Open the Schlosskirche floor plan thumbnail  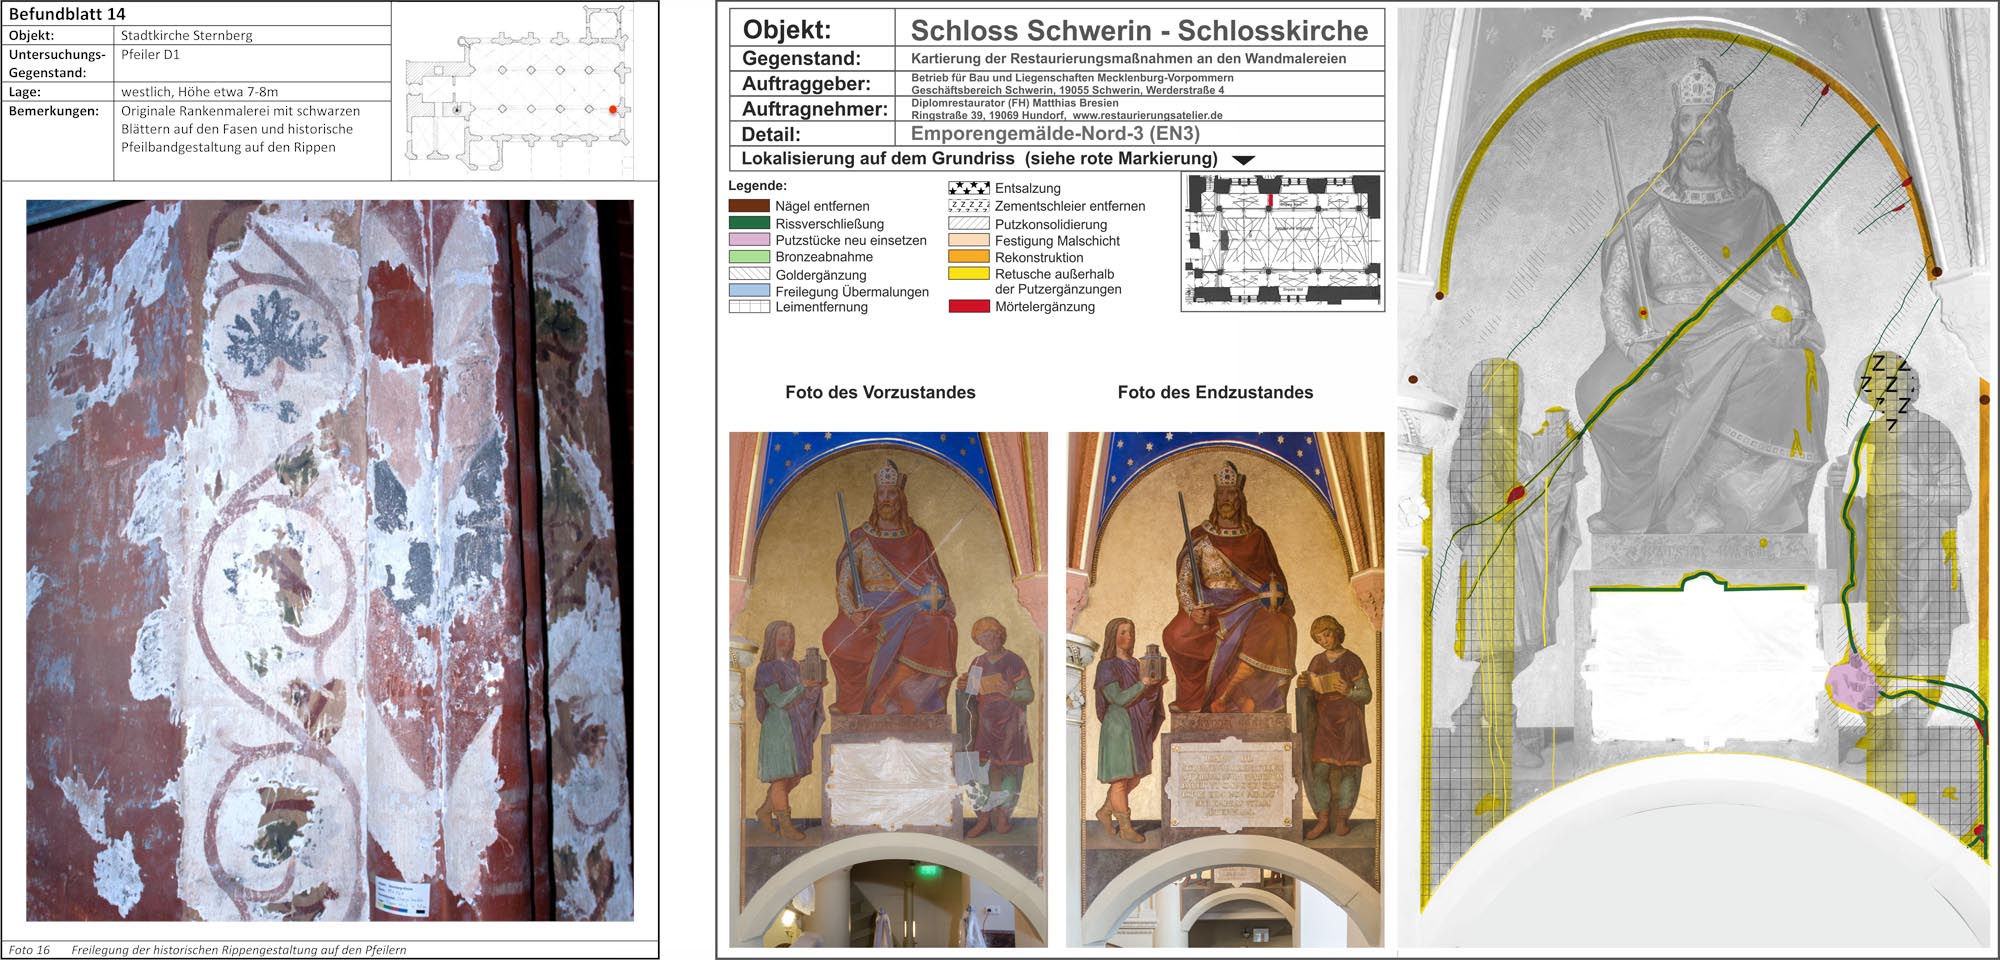pyautogui.click(x=1283, y=241)
